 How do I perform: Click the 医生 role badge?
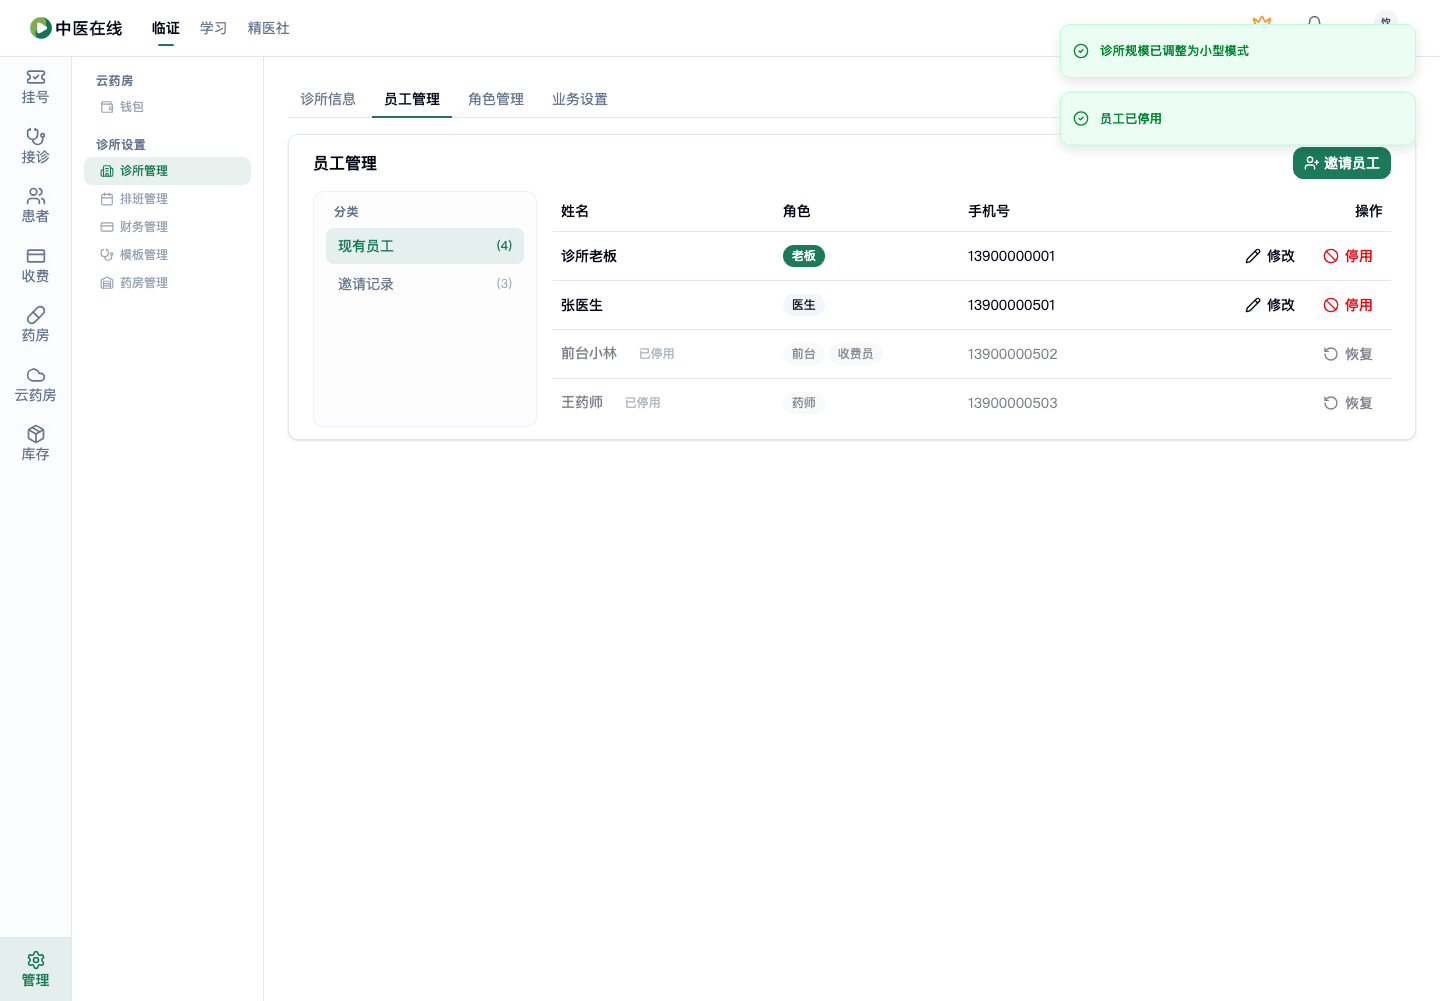tap(804, 305)
